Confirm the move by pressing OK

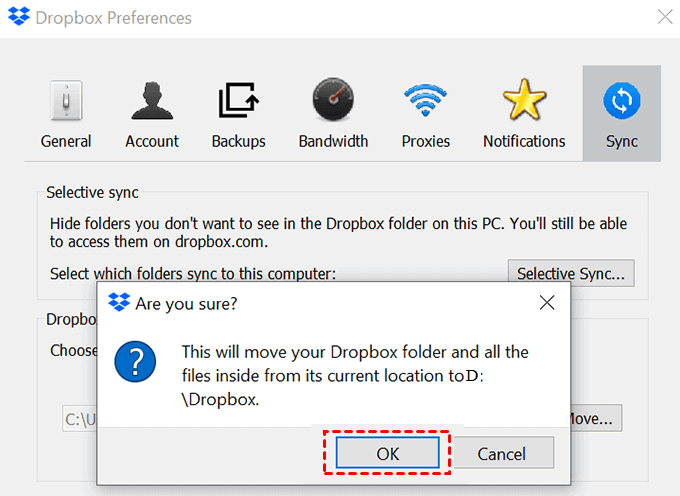387,454
